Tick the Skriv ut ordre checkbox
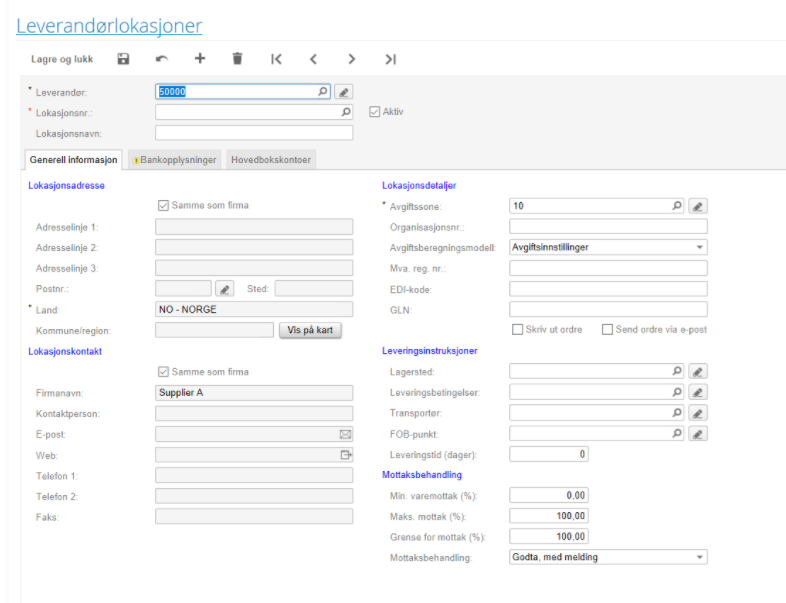 [x=517, y=329]
